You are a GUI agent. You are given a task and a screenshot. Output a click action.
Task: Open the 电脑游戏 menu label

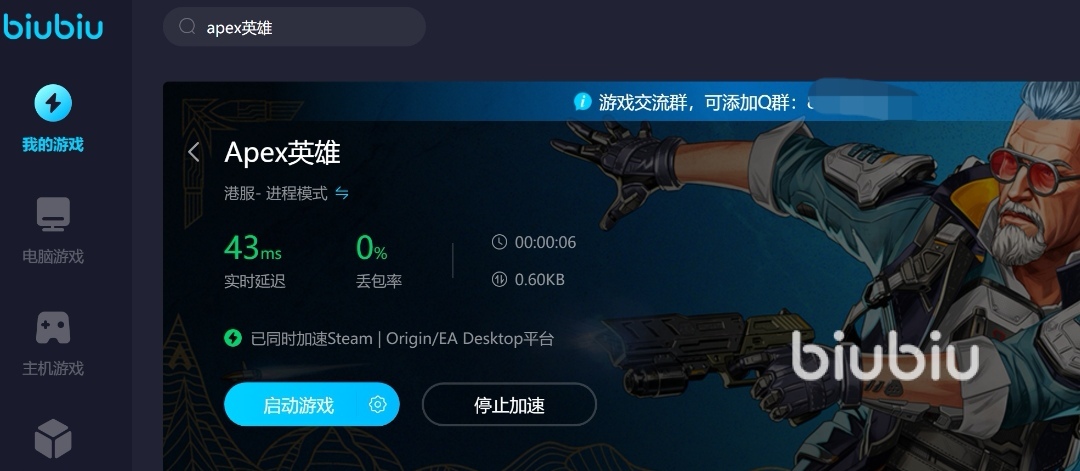[53, 257]
